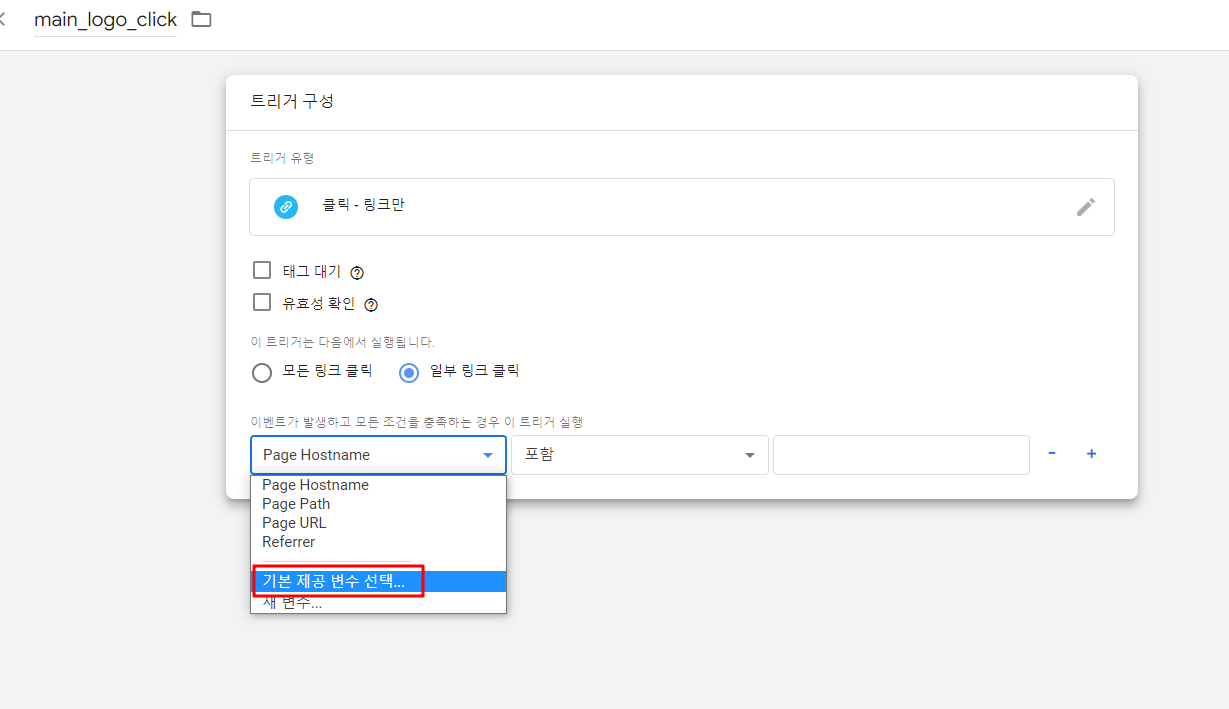Enable the 태그 대기 checkbox
The width and height of the screenshot is (1229, 709).
(262, 270)
